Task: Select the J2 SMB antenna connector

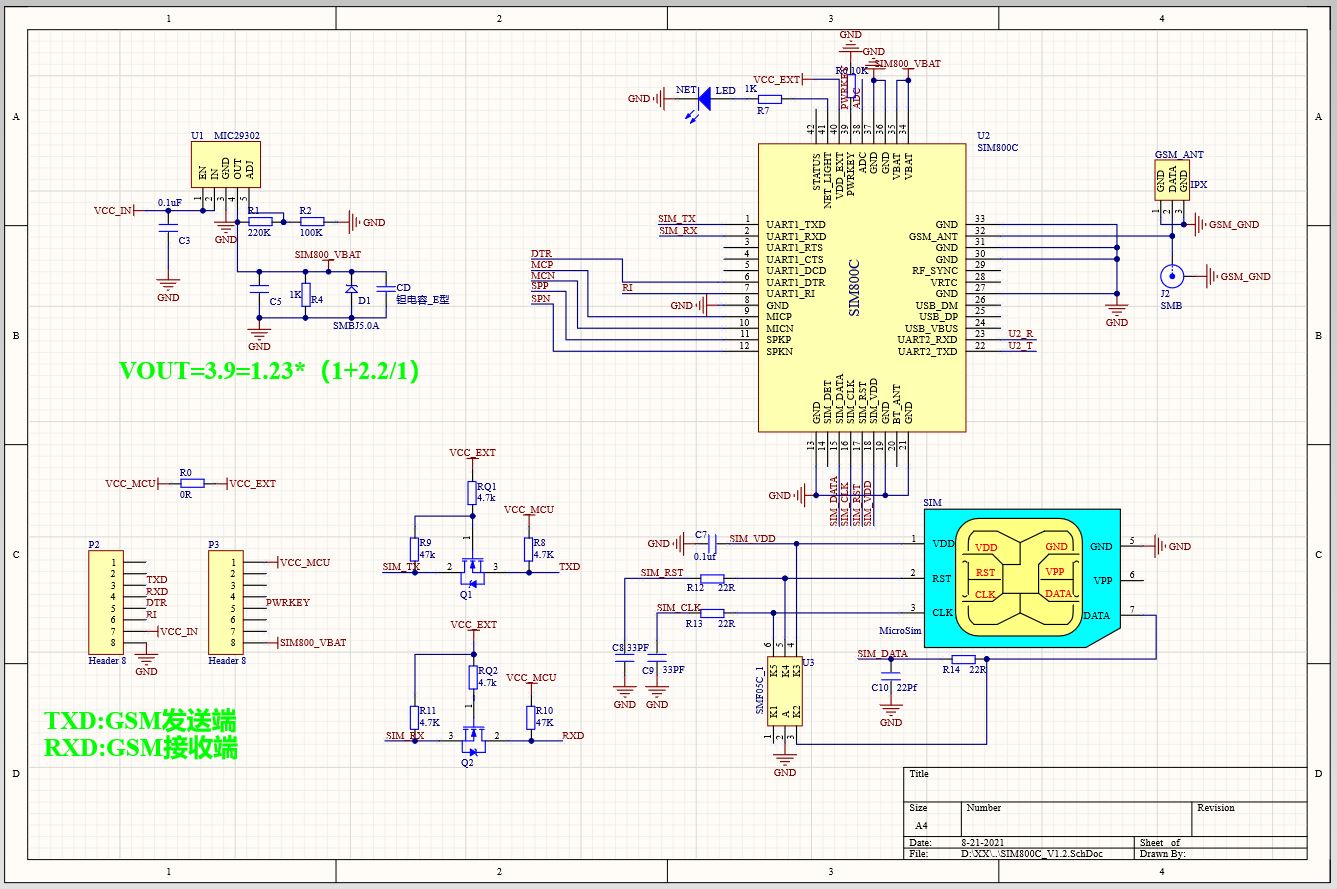Action: (x=1170, y=277)
